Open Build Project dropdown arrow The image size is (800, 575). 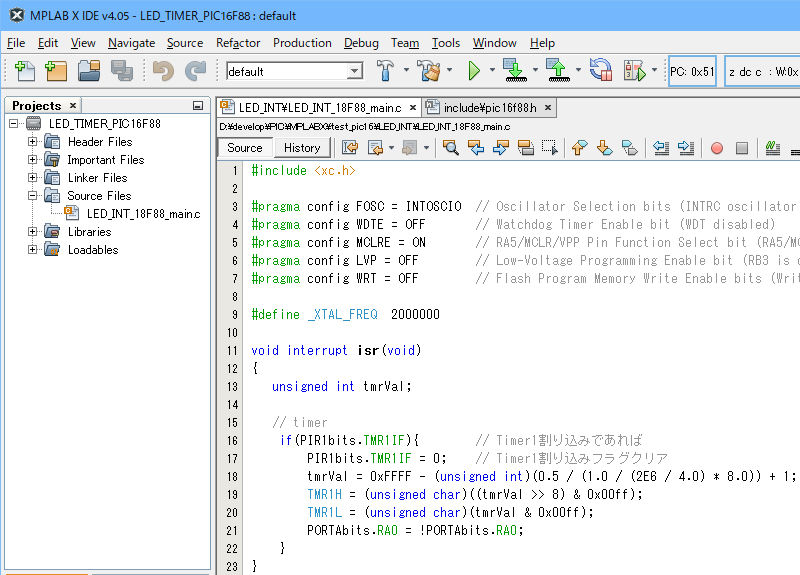(x=406, y=69)
